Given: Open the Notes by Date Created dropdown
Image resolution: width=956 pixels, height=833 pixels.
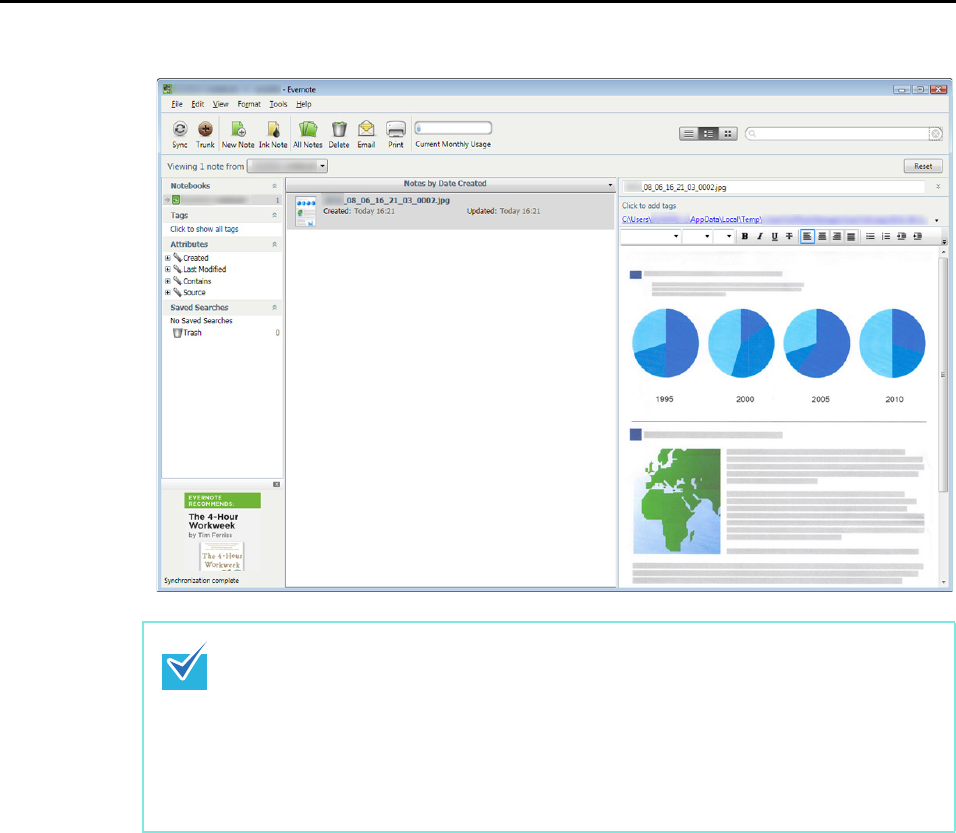Looking at the screenshot, I should tap(609, 185).
